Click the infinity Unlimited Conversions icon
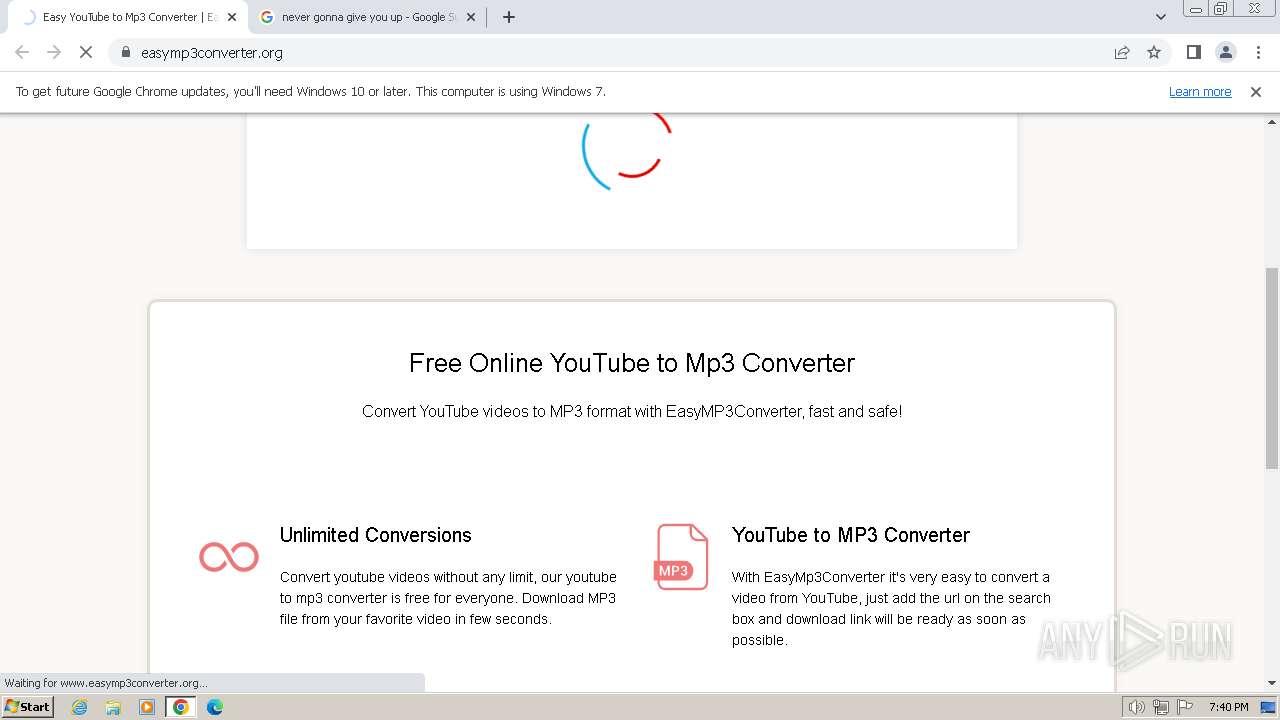Screen dimensions: 1280x720 coord(229,557)
